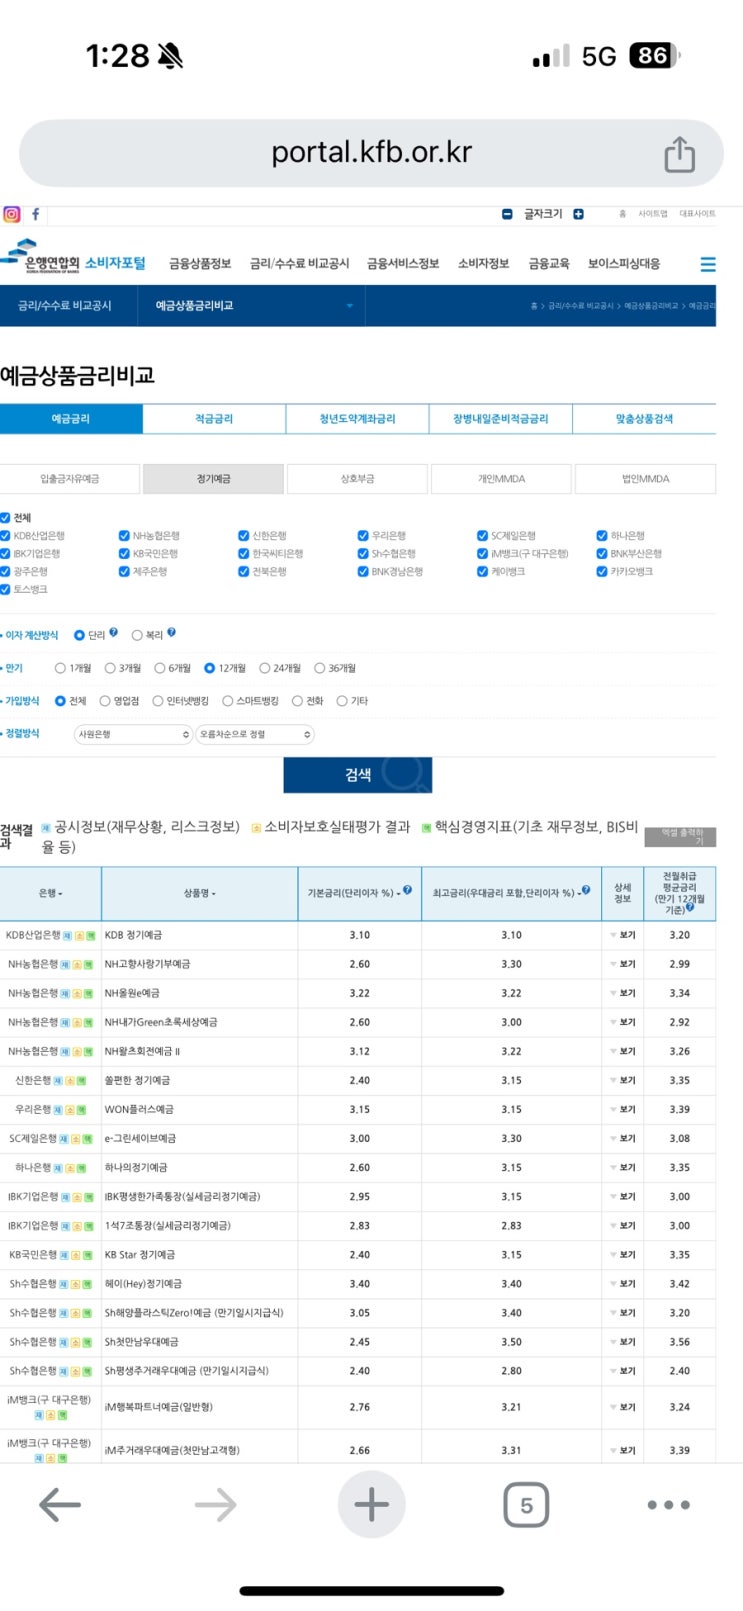This screenshot has width=743, height=1611.
Task: Switch to the 맞춤상품검색 tab
Action: pyautogui.click(x=644, y=419)
